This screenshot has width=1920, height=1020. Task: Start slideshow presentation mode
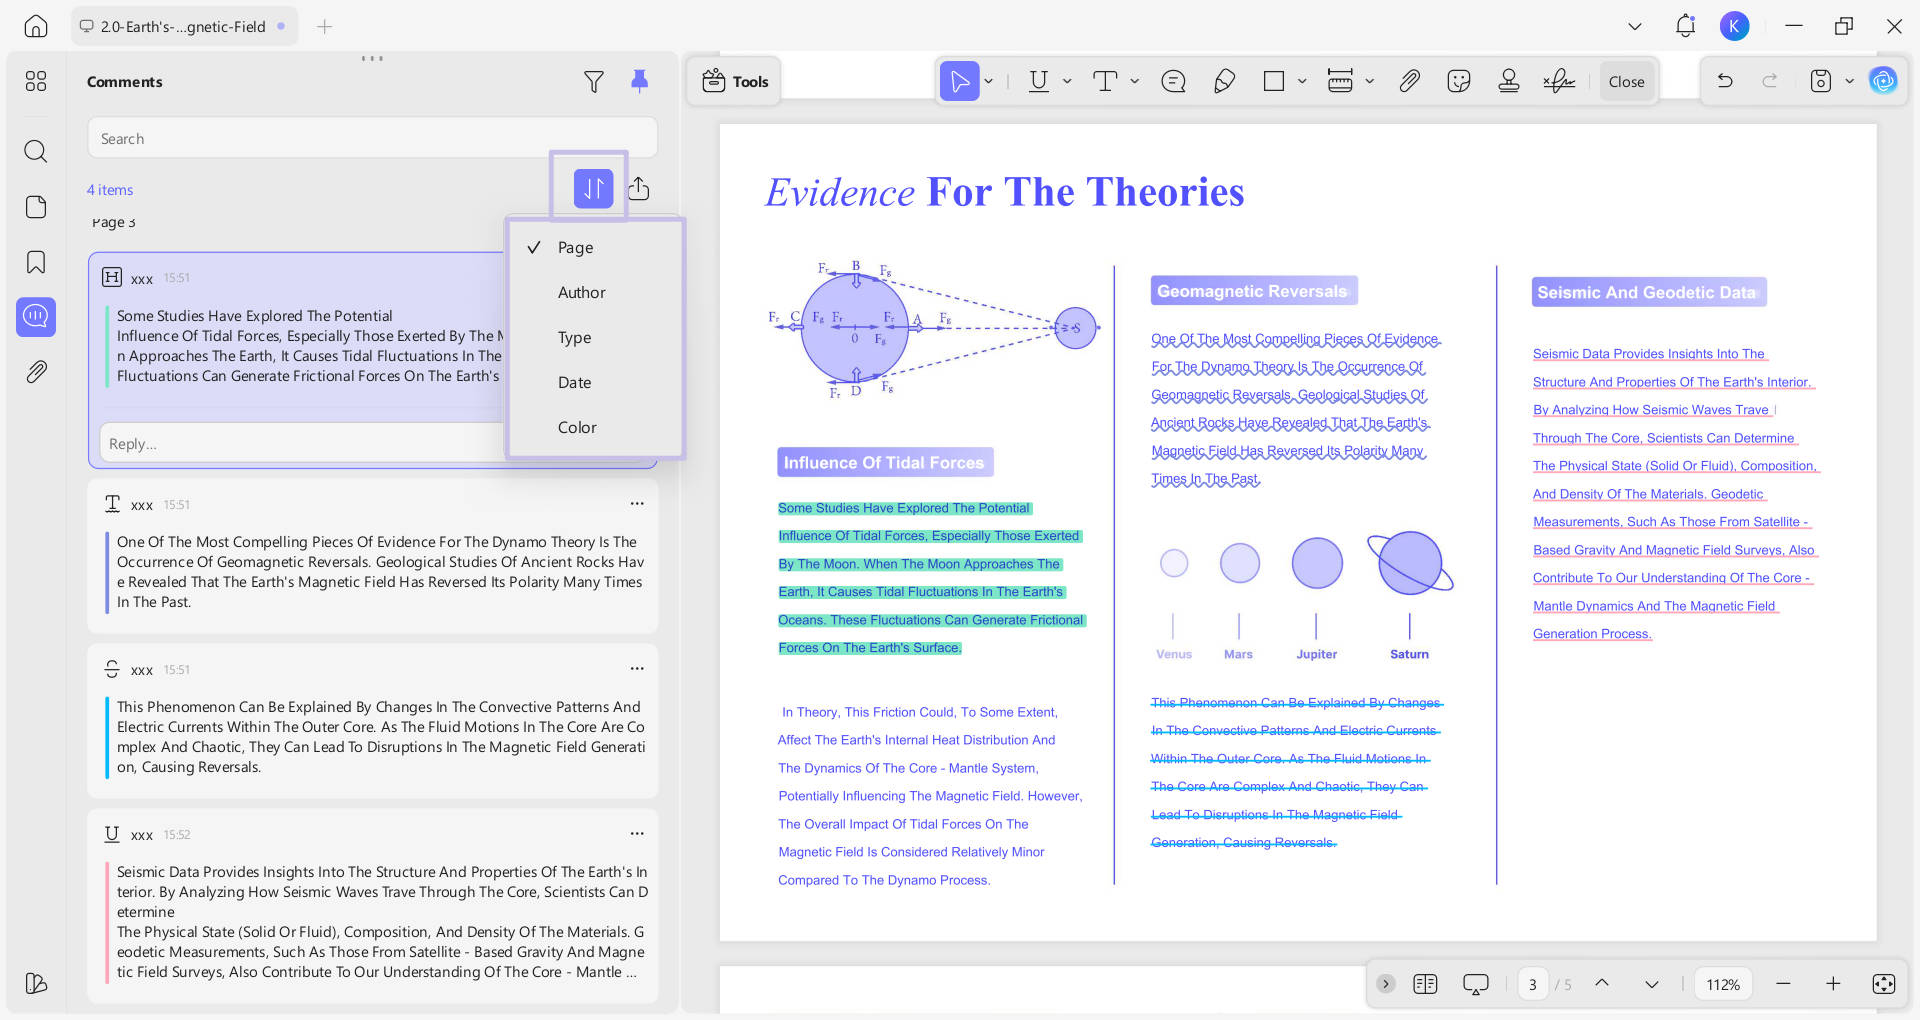1475,984
